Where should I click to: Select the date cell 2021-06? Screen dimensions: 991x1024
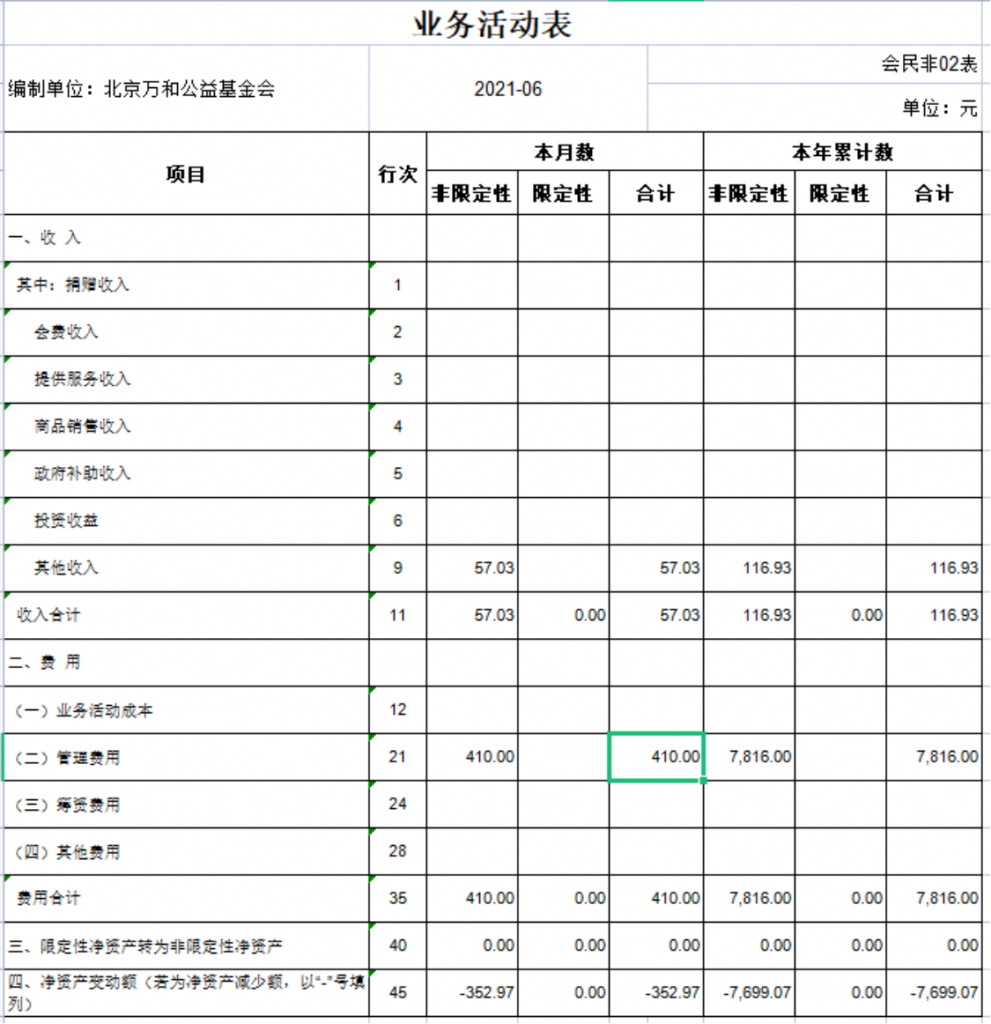click(508, 89)
